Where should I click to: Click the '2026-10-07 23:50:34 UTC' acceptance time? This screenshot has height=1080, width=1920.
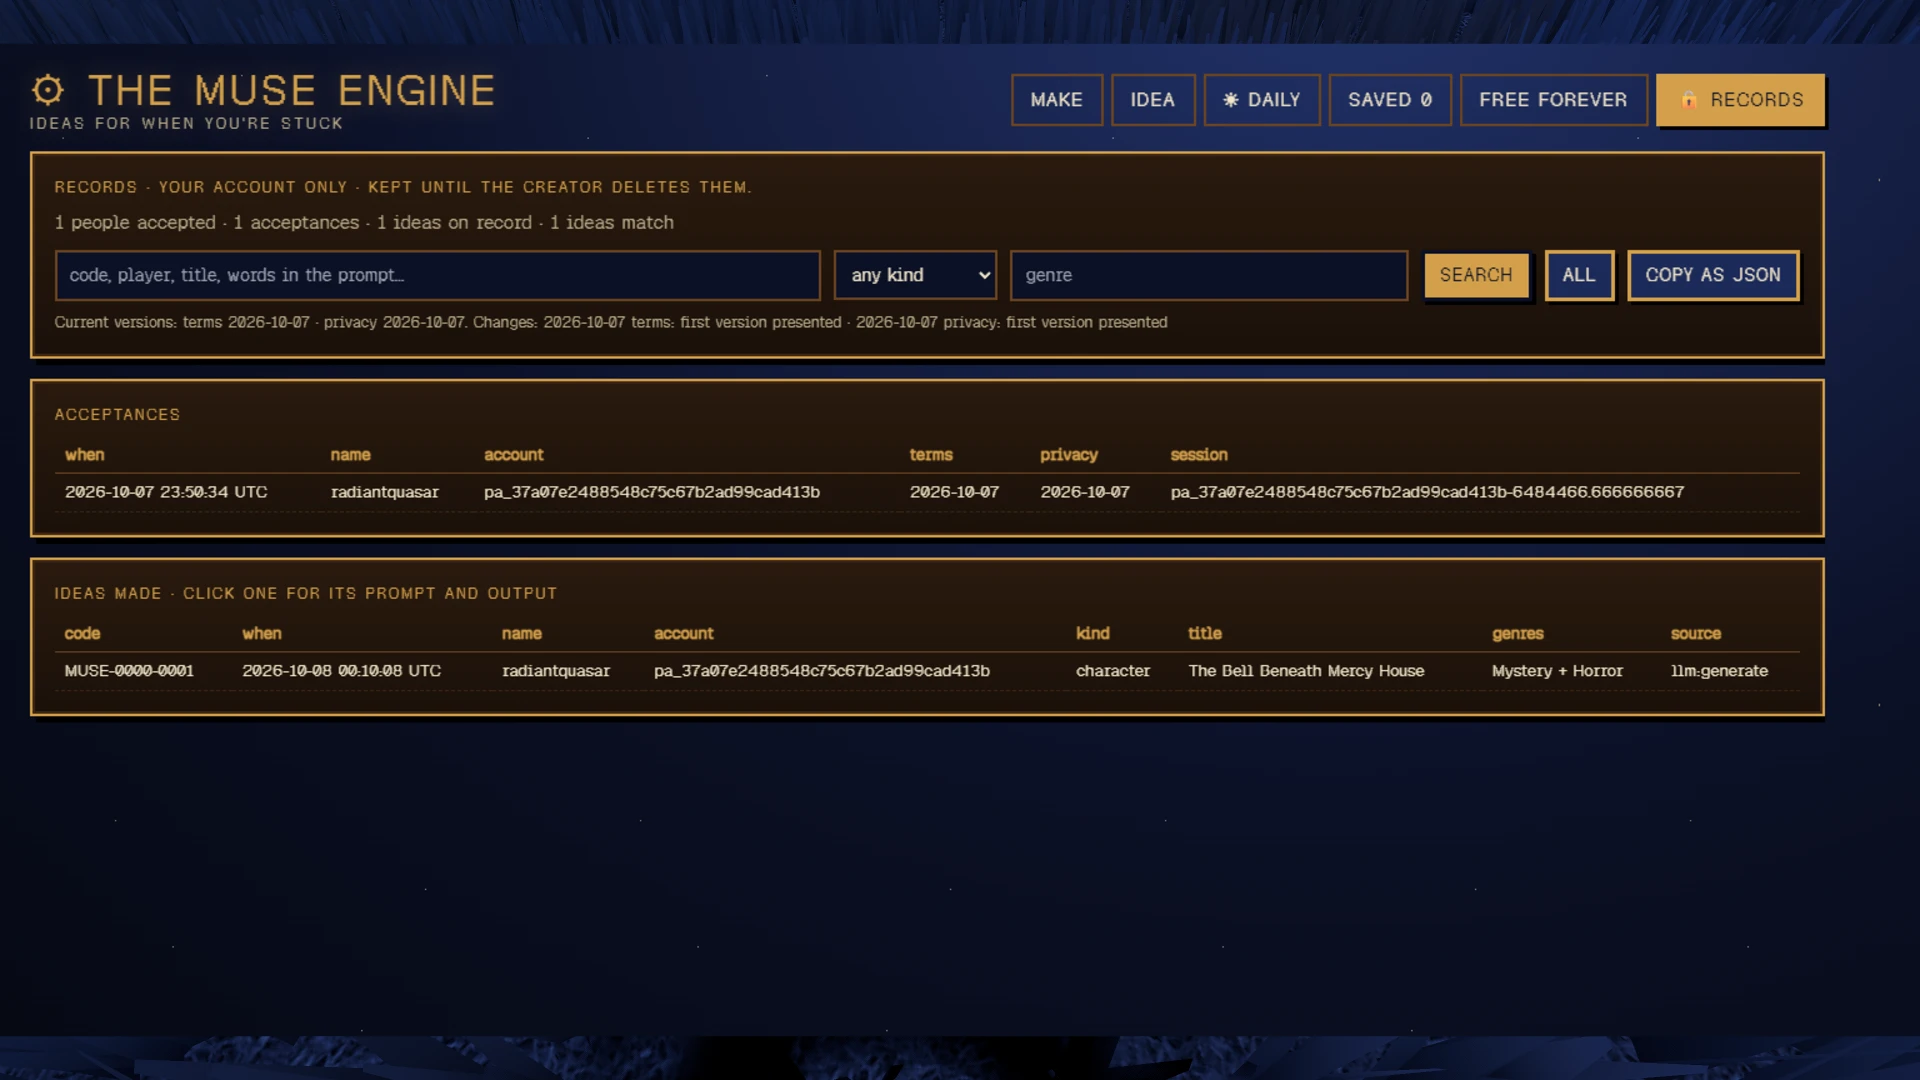[x=166, y=492]
